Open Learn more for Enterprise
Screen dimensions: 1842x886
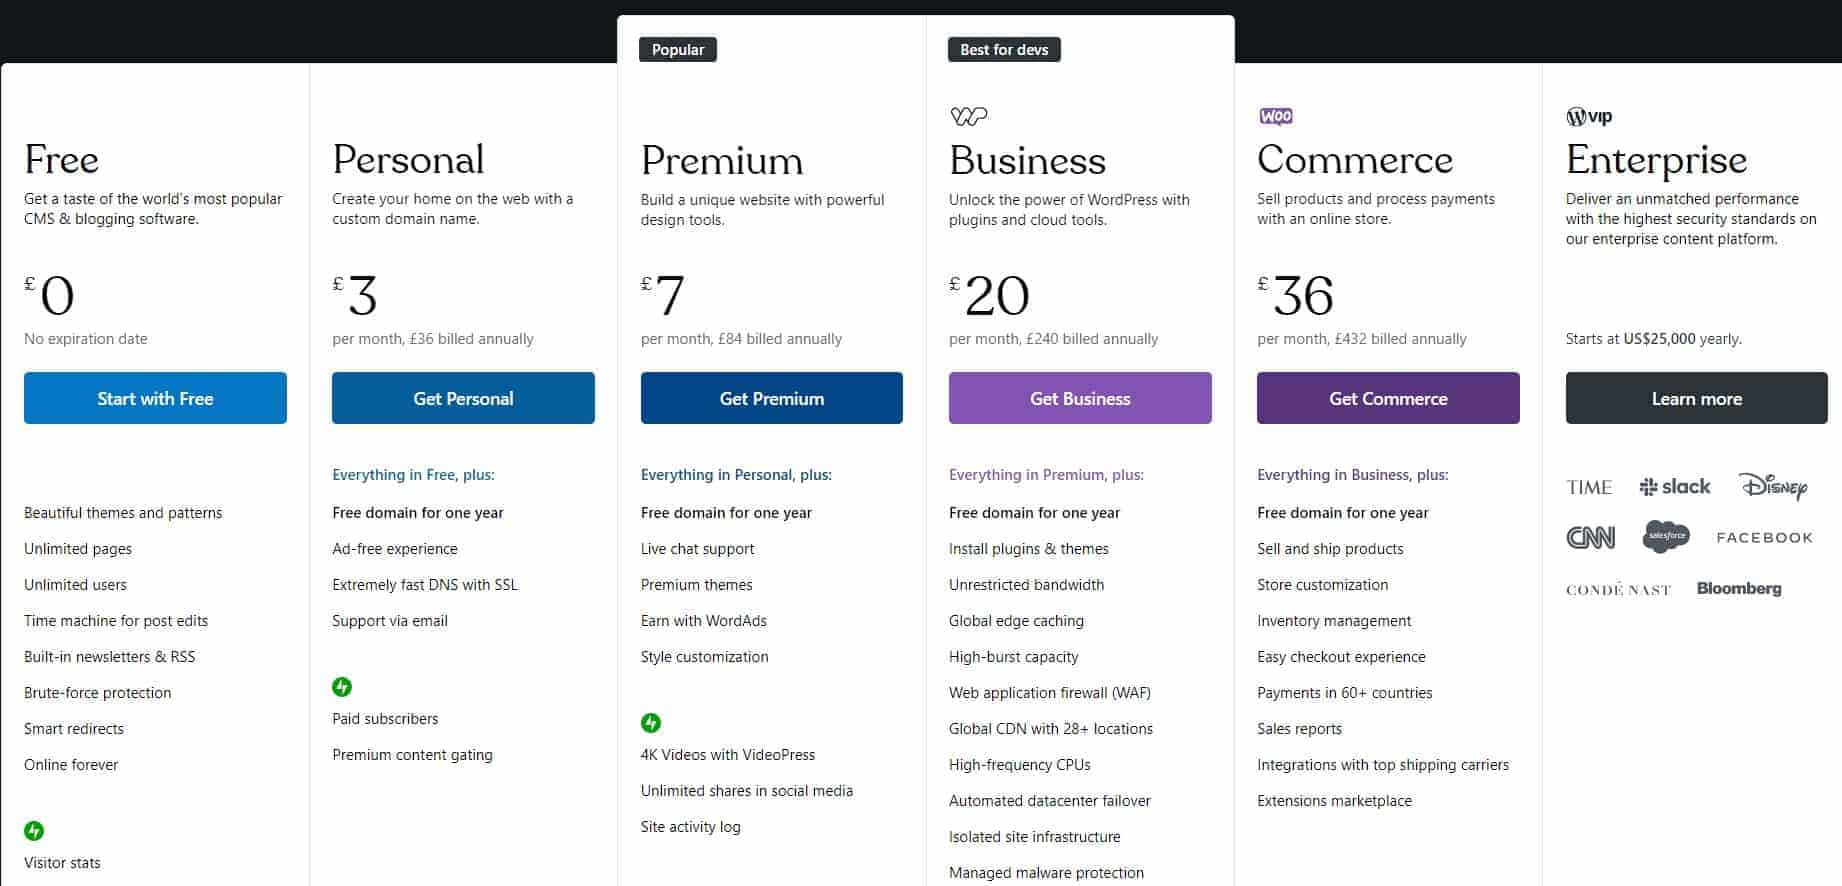[x=1697, y=398]
